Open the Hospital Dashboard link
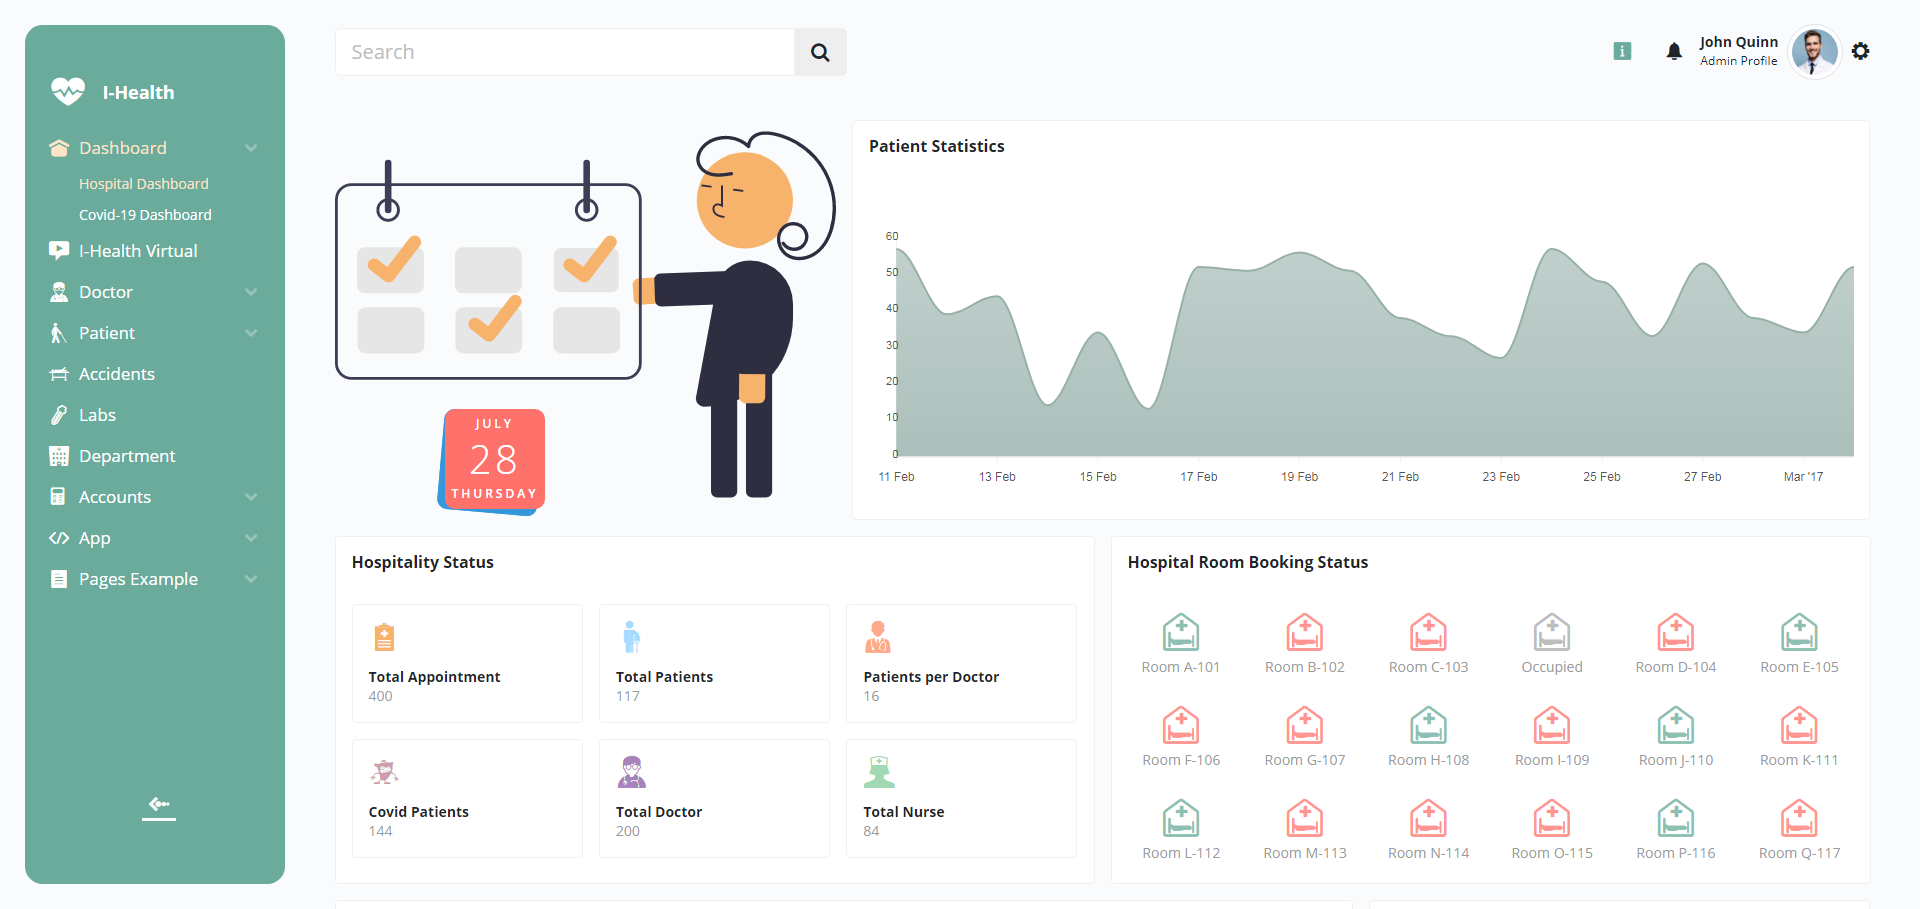This screenshot has width=1920, height=909. click(x=144, y=184)
